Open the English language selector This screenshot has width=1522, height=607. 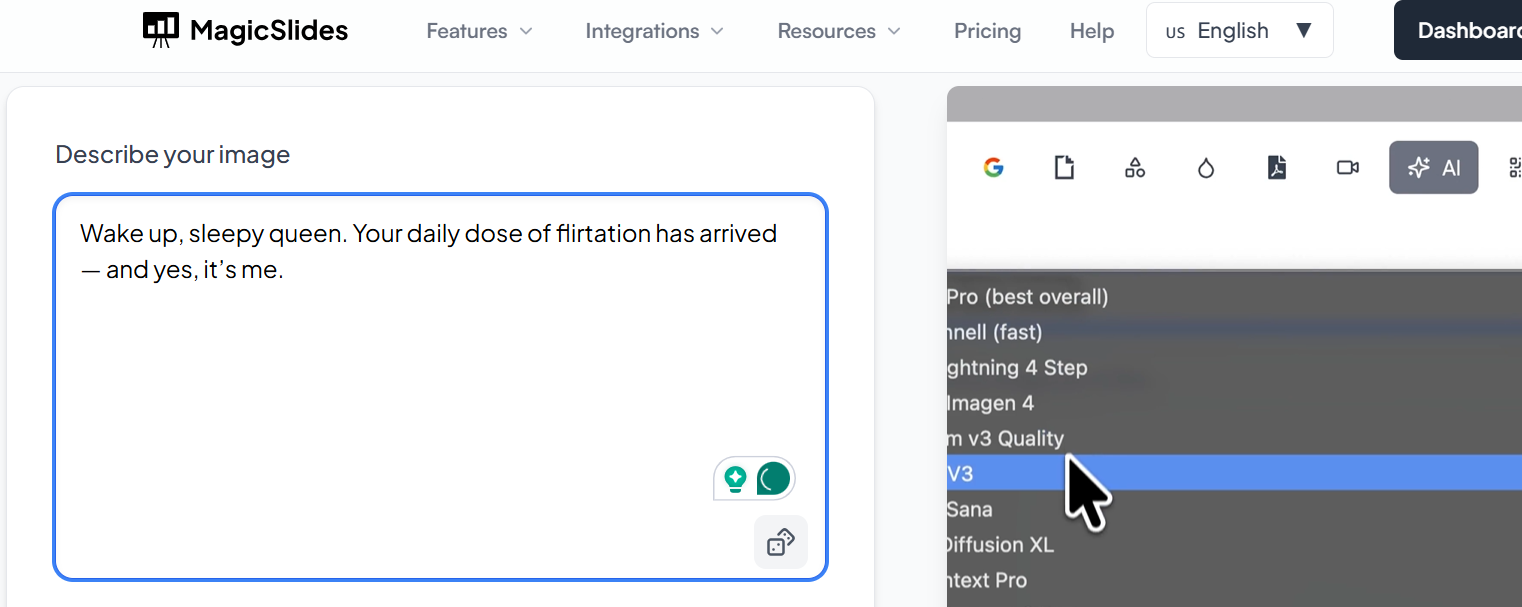tap(1239, 31)
